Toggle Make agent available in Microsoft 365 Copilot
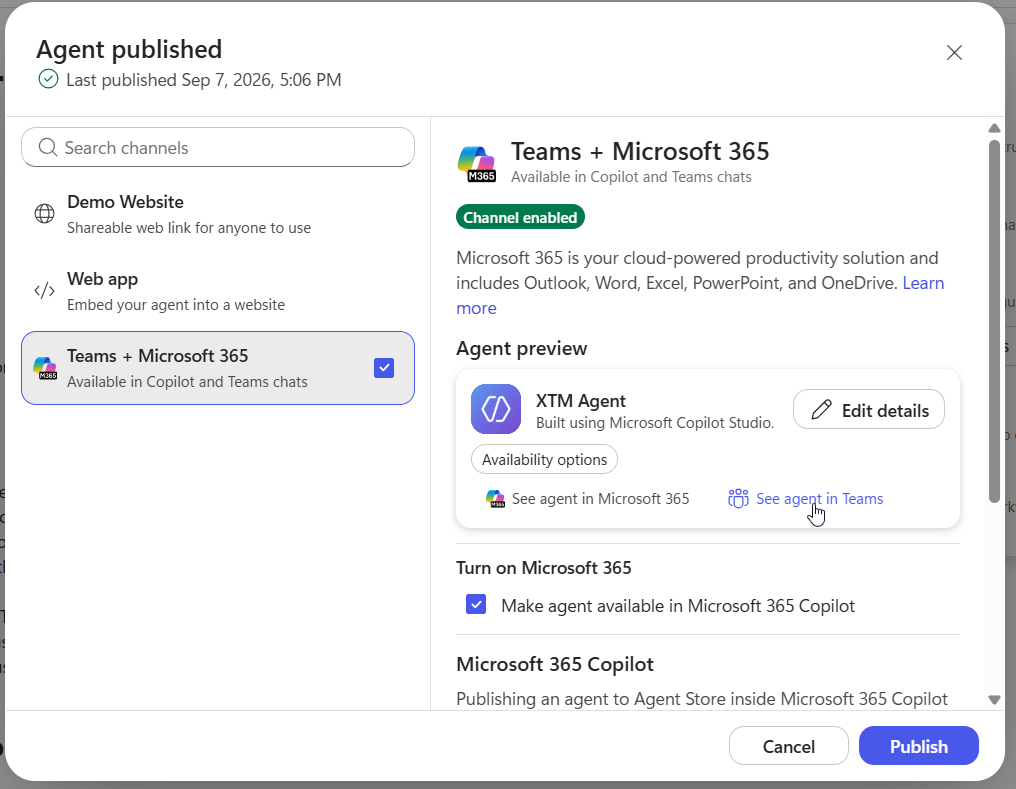1016x789 pixels. coord(476,604)
